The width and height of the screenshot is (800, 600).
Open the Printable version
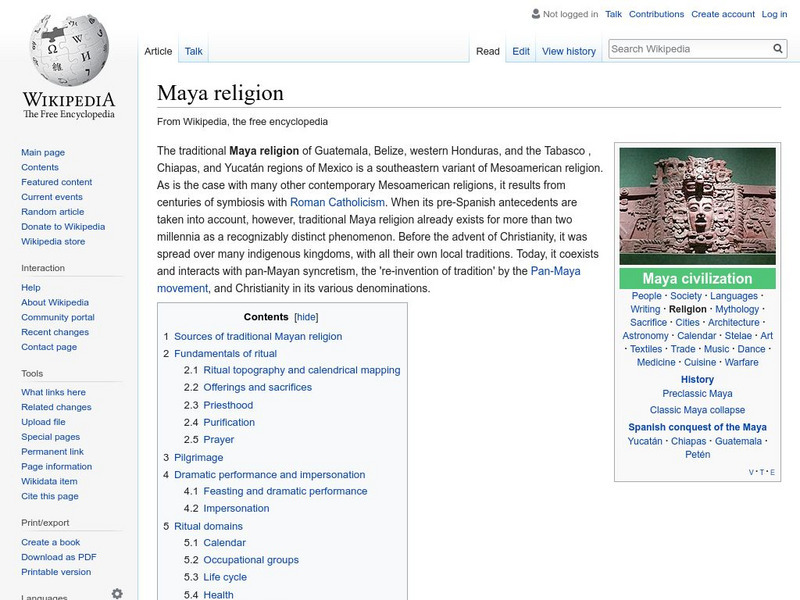coord(56,571)
